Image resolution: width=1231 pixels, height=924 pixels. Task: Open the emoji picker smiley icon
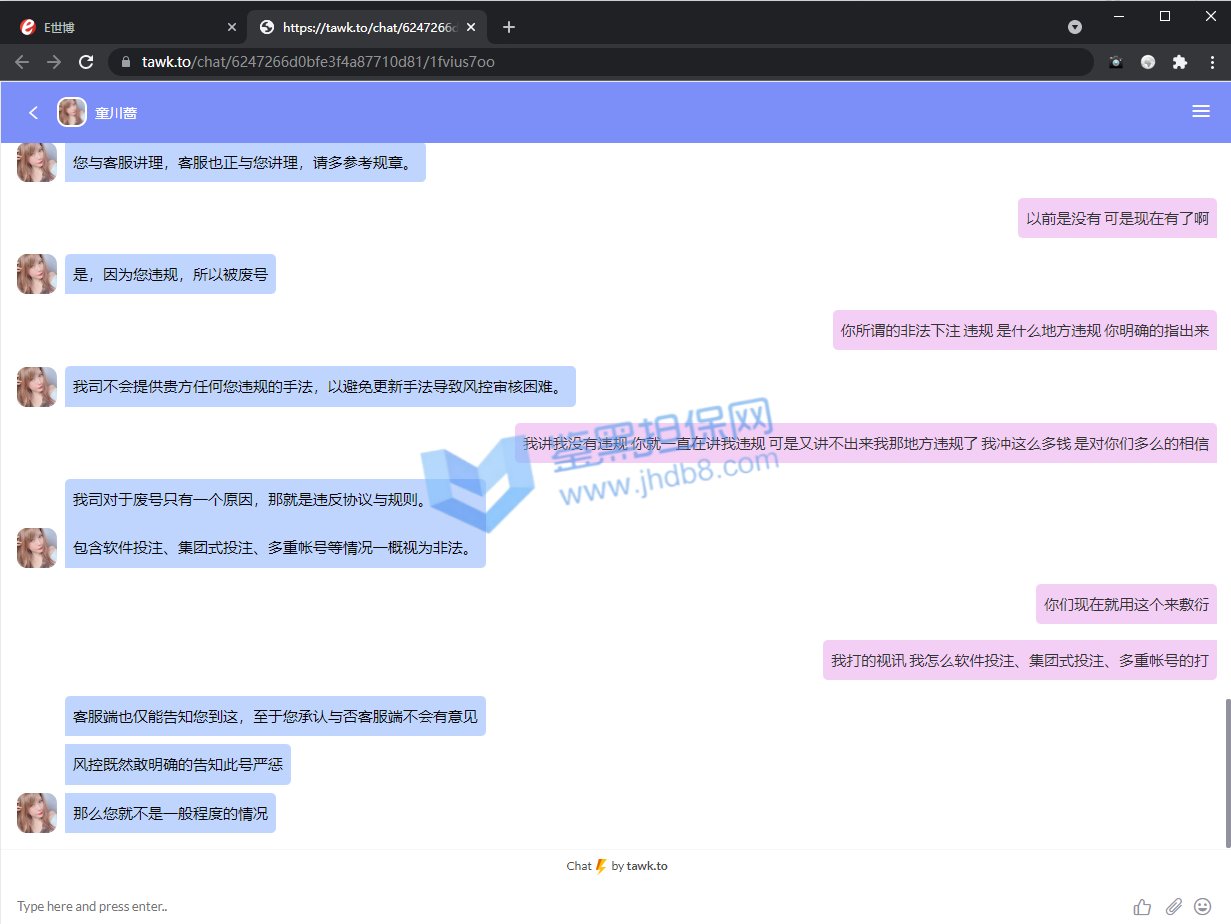tap(1203, 907)
